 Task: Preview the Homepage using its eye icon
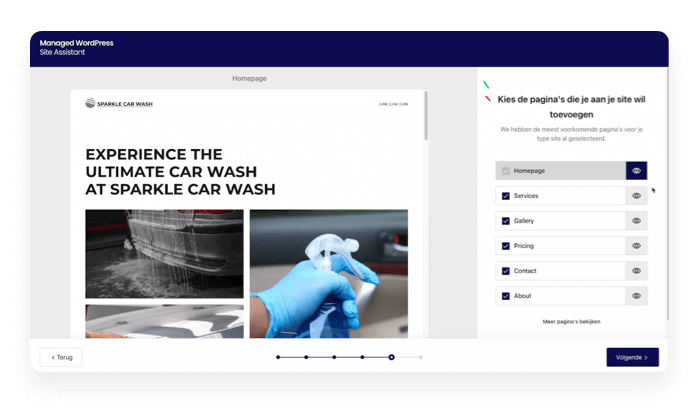pyautogui.click(x=636, y=171)
